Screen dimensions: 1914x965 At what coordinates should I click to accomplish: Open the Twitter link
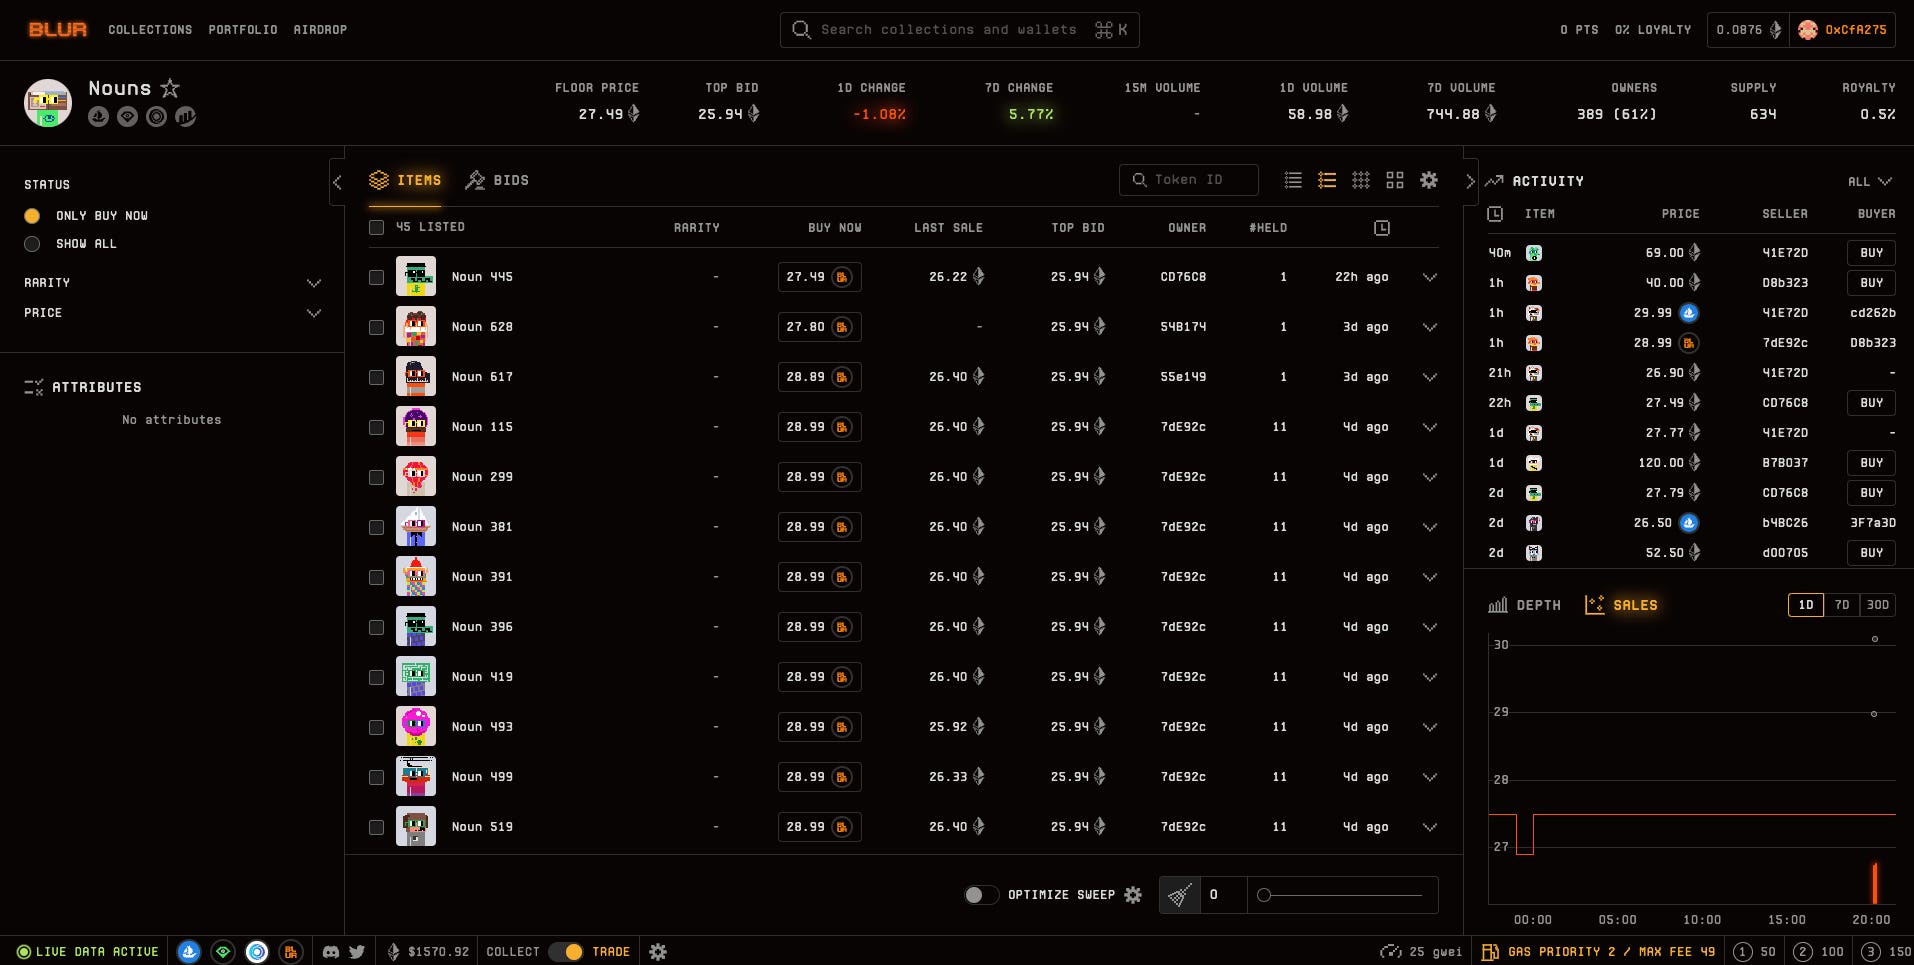pyautogui.click(x=357, y=952)
